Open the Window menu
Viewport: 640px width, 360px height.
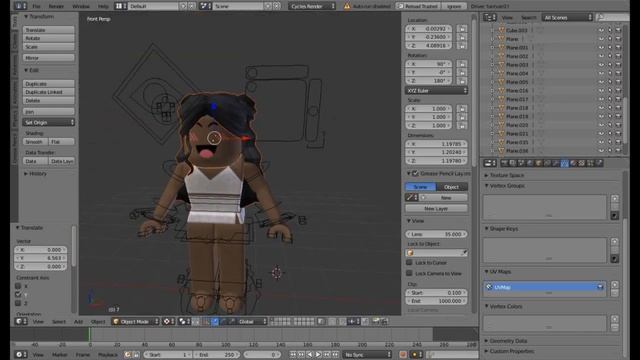80,6
